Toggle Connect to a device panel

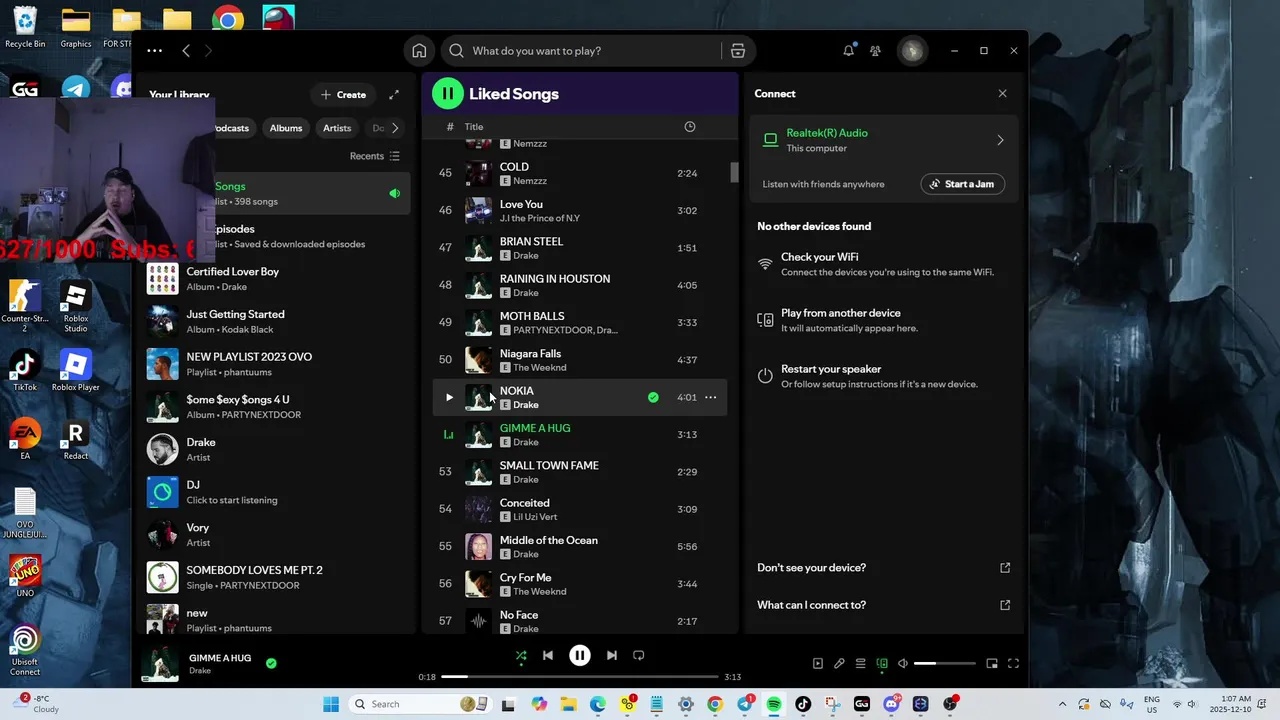(882, 663)
